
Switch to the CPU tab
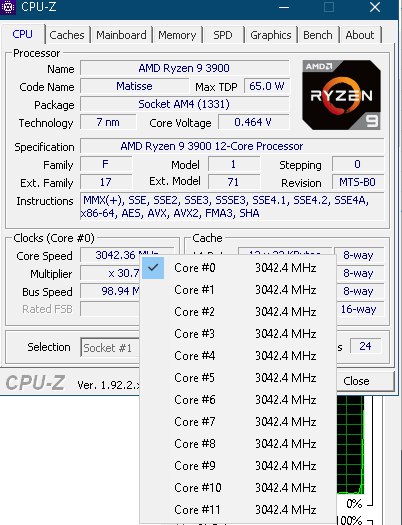(22, 34)
